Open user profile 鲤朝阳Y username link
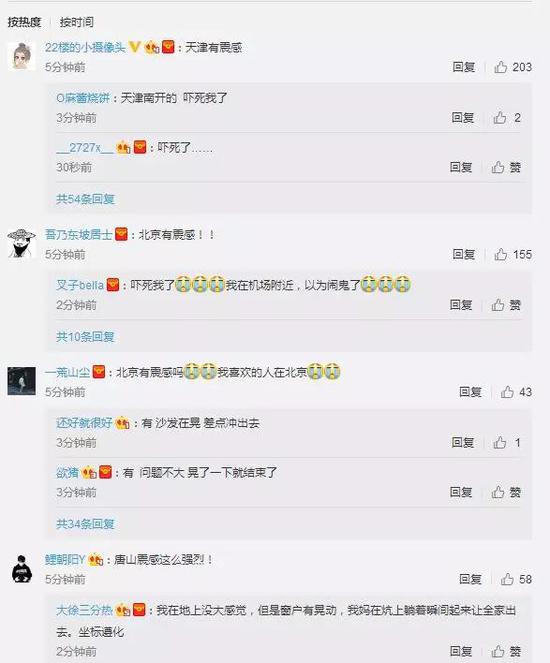This screenshot has height=663, width=550. 65,560
